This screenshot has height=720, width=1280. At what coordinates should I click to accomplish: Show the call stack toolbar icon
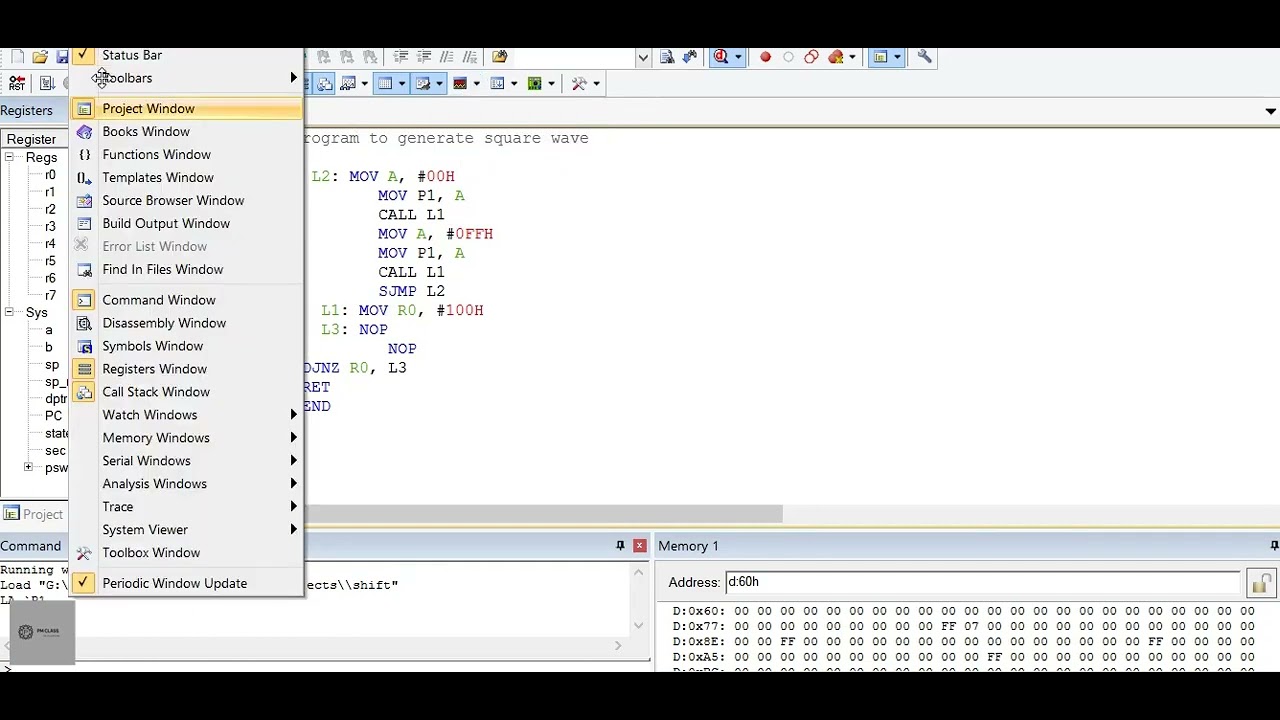325,83
